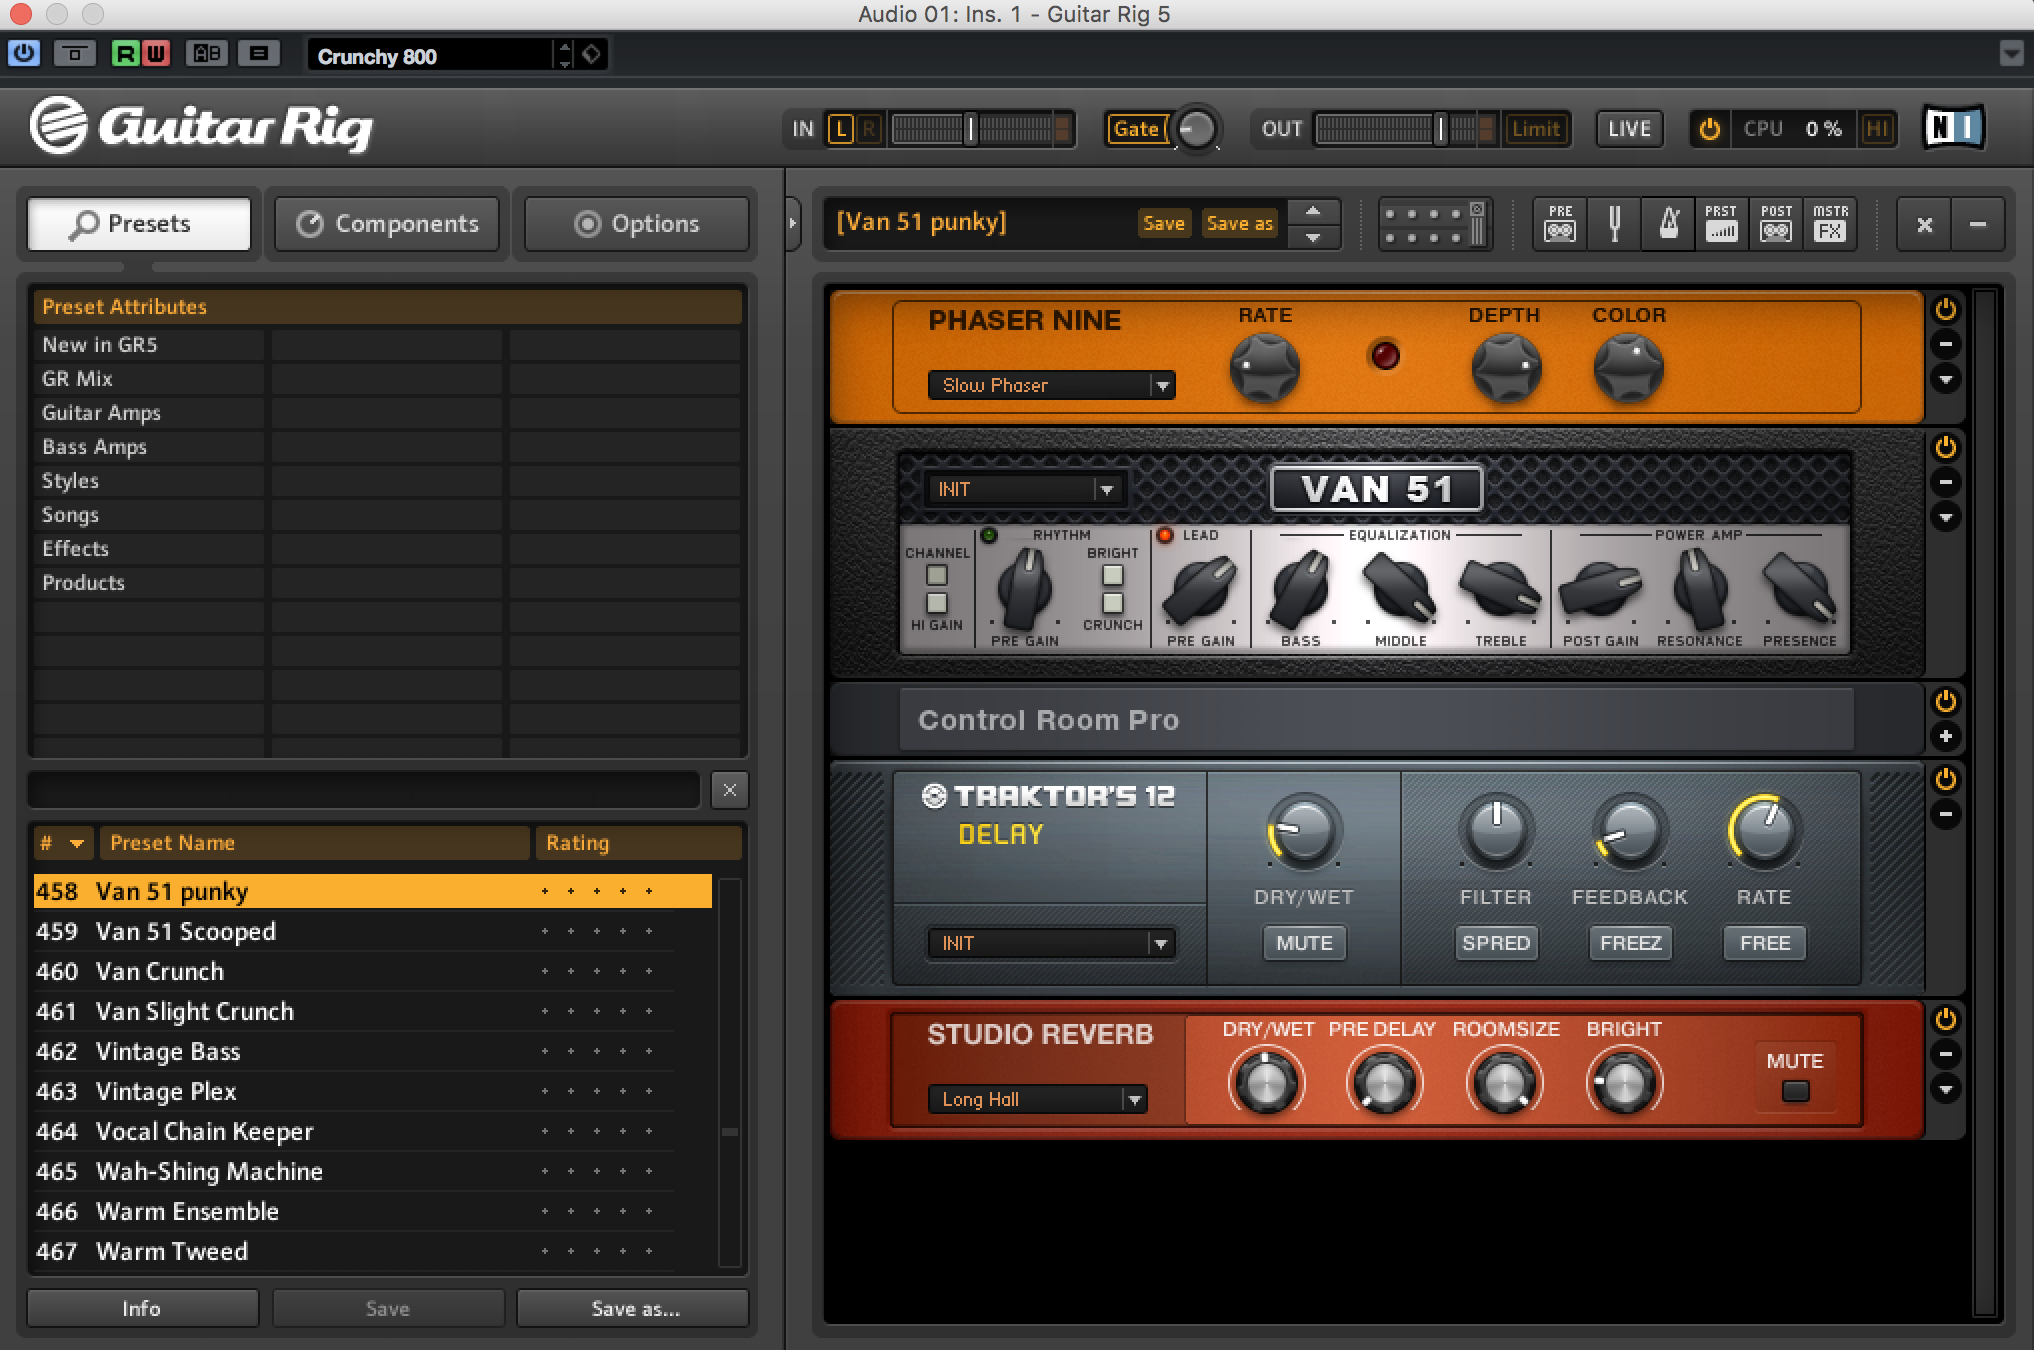
Task: Toggle the CPU power button
Action: (x=1709, y=128)
